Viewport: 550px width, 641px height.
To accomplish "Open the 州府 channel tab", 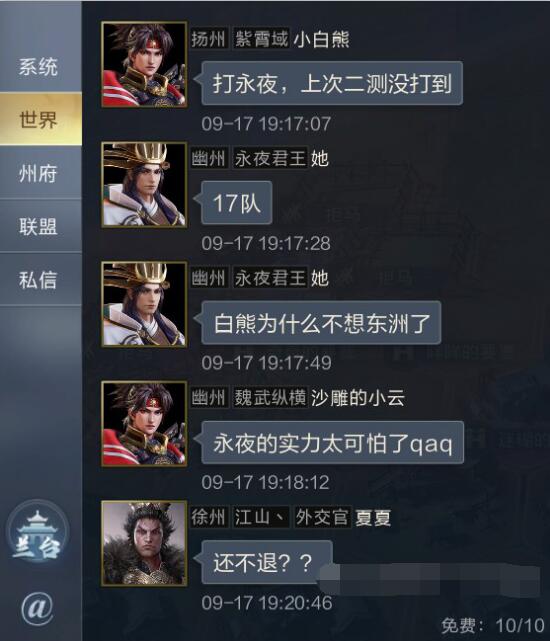I will pos(38,173).
